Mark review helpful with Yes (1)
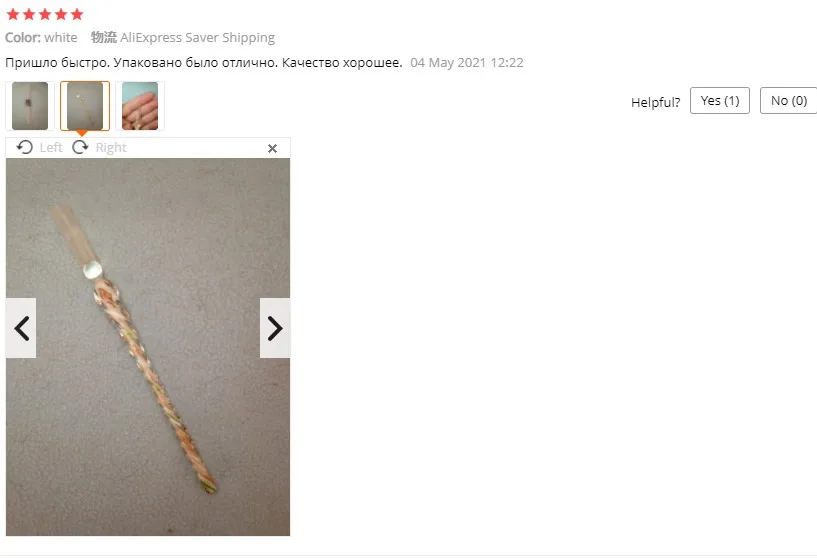 (720, 101)
